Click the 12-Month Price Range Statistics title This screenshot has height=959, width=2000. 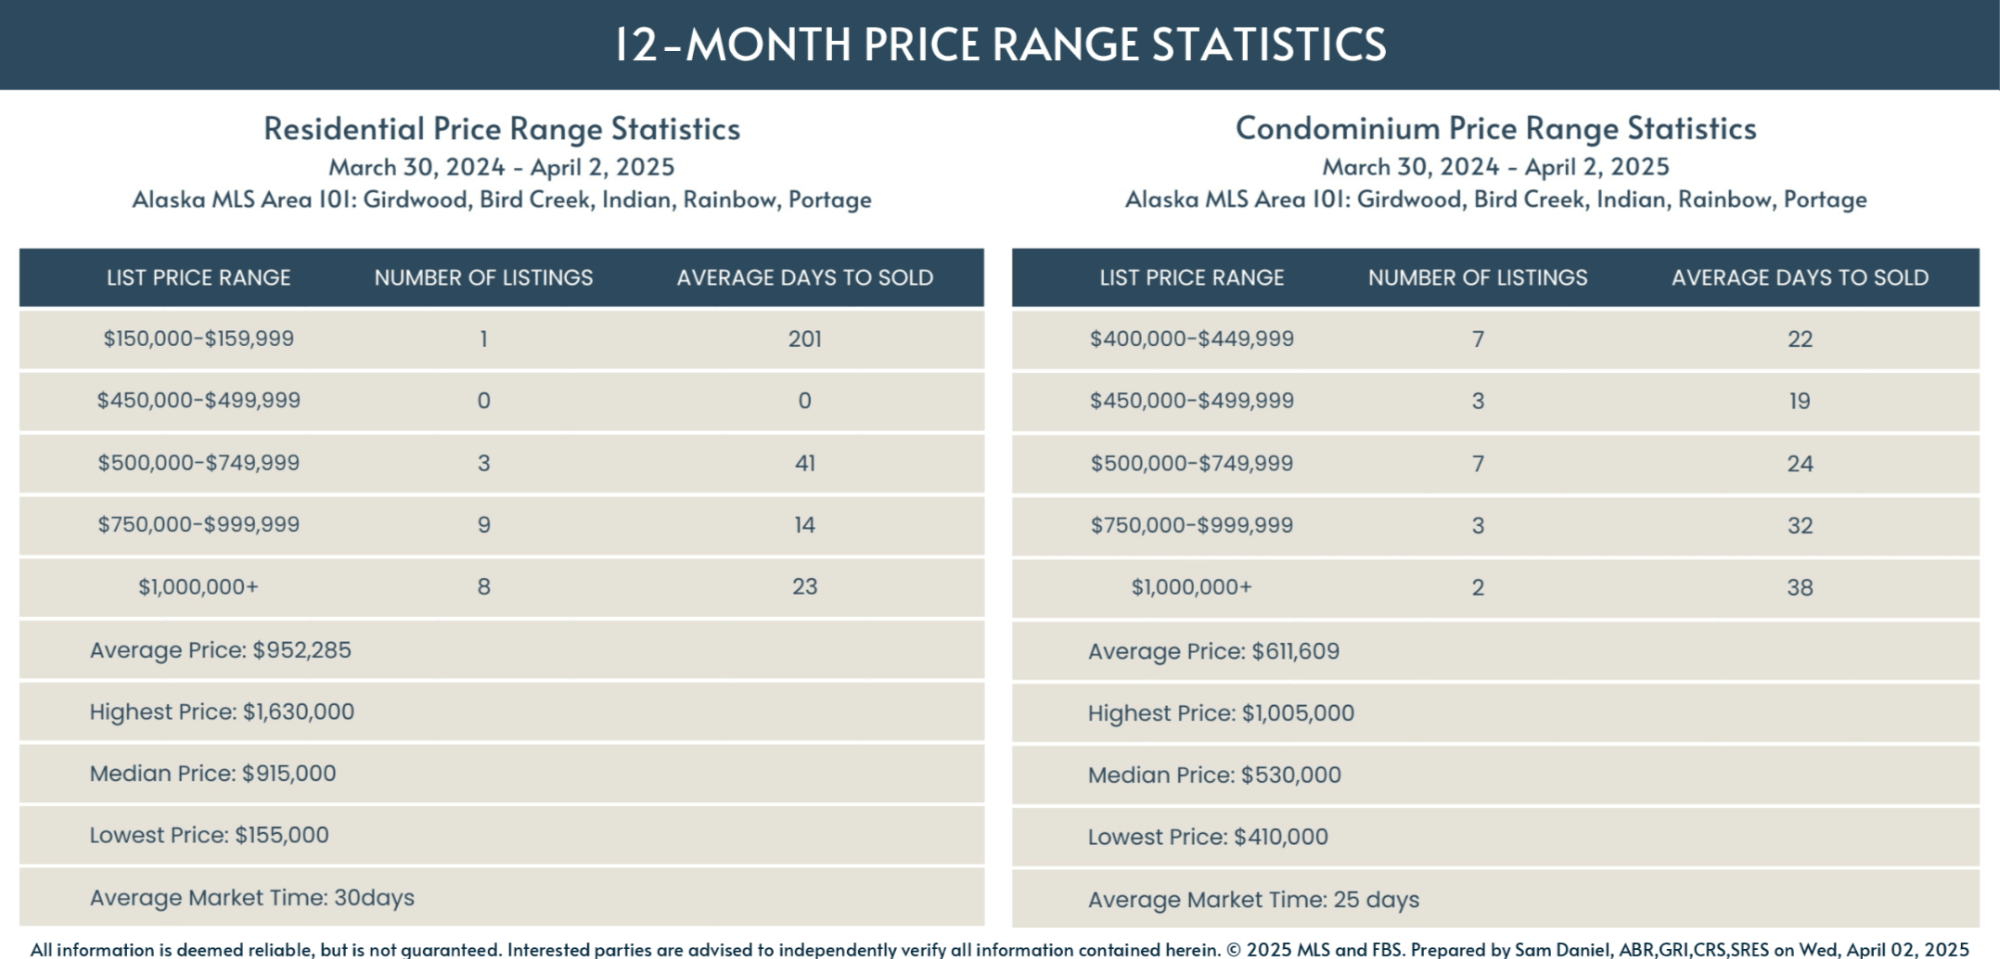tap(1000, 45)
